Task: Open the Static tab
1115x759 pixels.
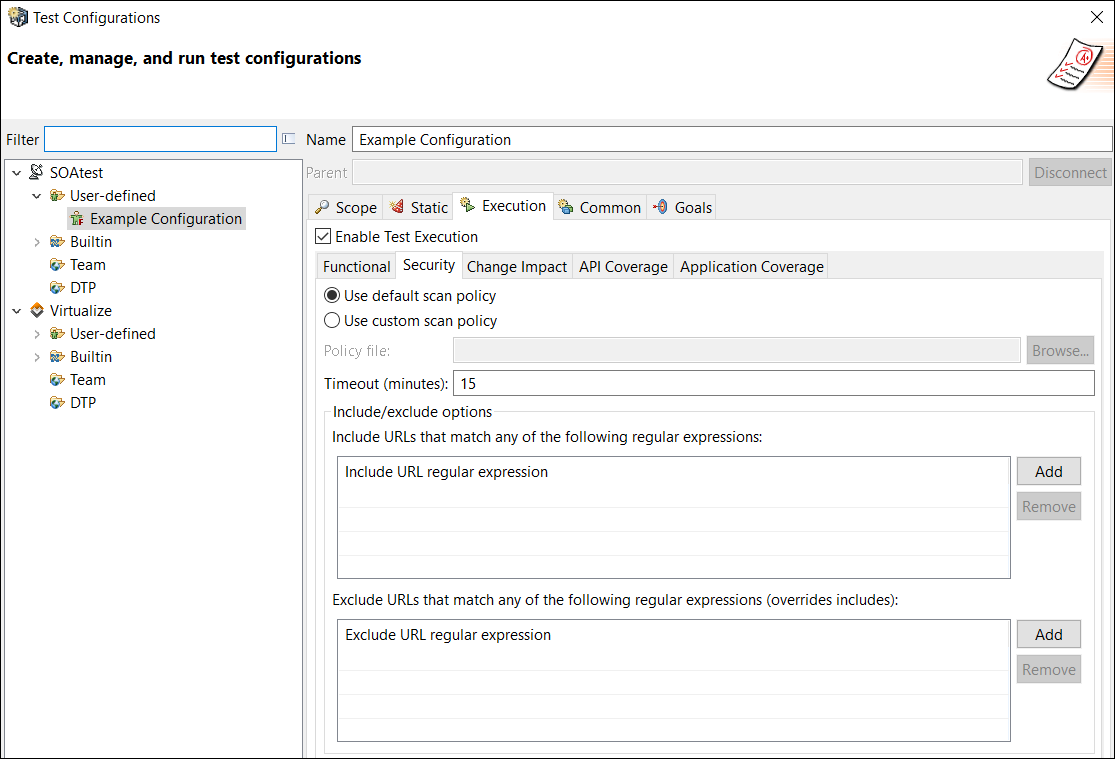Action: pyautogui.click(x=419, y=207)
